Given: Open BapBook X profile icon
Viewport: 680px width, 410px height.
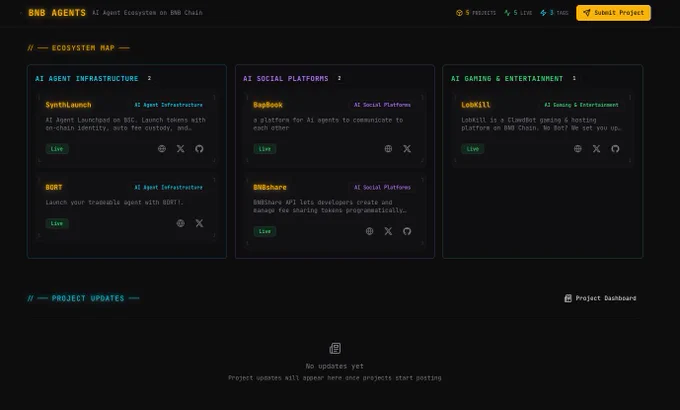Looking at the screenshot, I should [407, 149].
